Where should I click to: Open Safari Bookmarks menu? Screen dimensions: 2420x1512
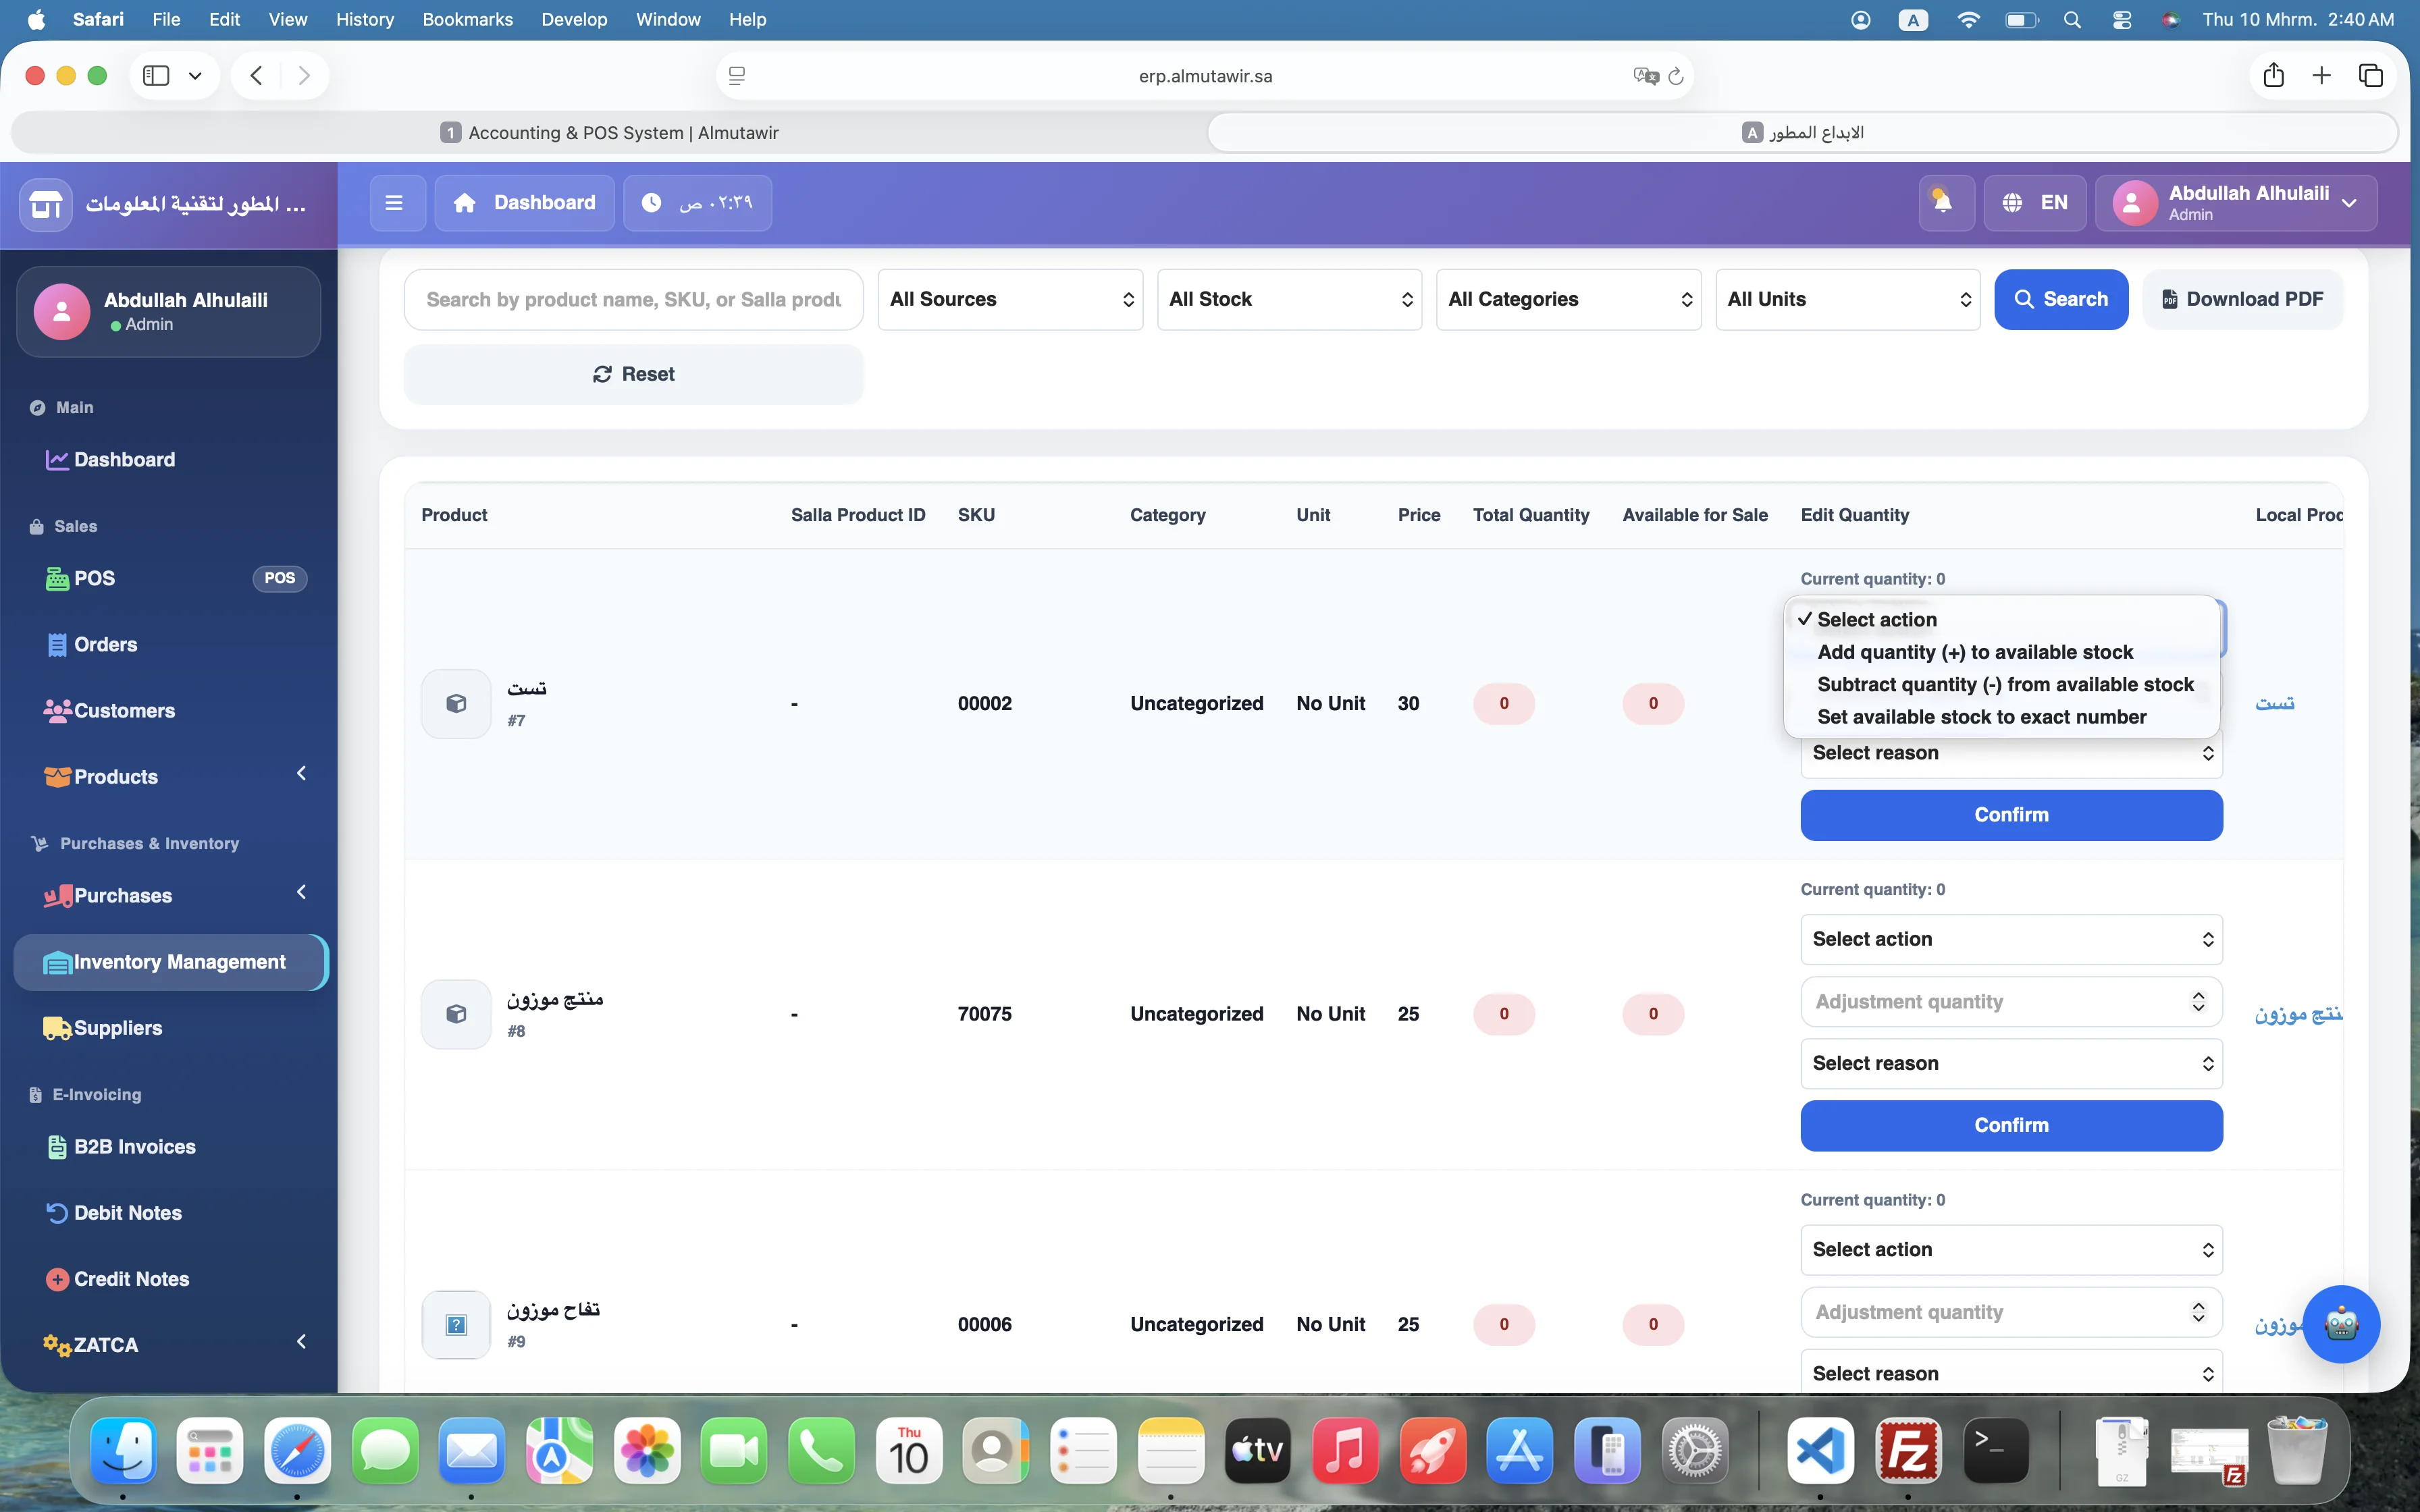pyautogui.click(x=467, y=20)
